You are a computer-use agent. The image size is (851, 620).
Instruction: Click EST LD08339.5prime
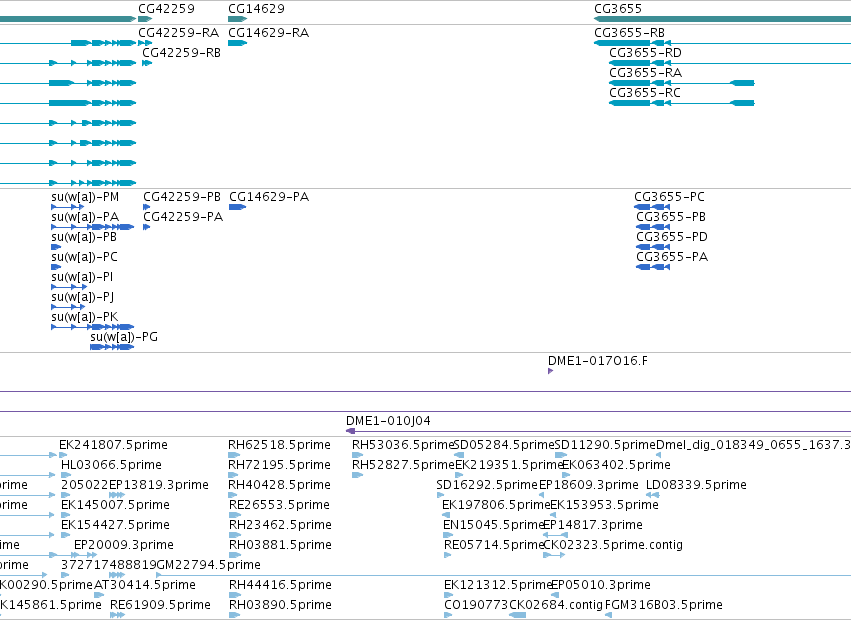pos(696,485)
